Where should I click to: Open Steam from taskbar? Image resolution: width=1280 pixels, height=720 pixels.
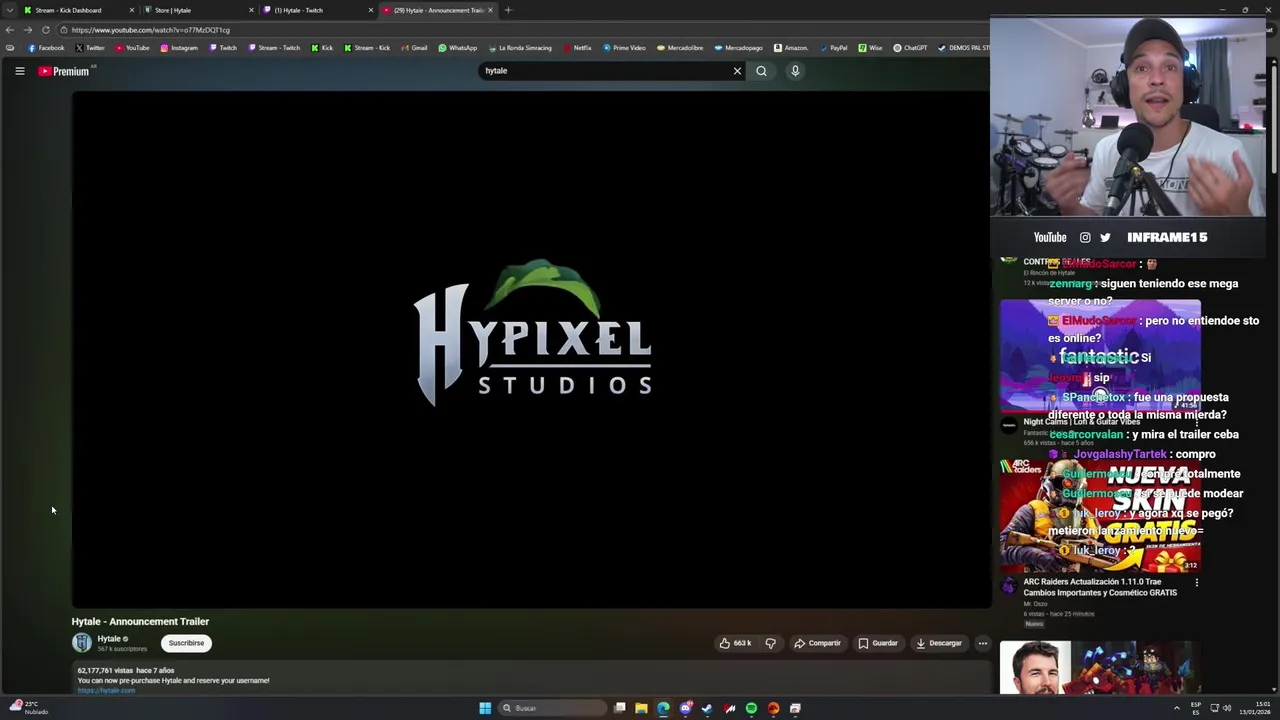point(707,708)
